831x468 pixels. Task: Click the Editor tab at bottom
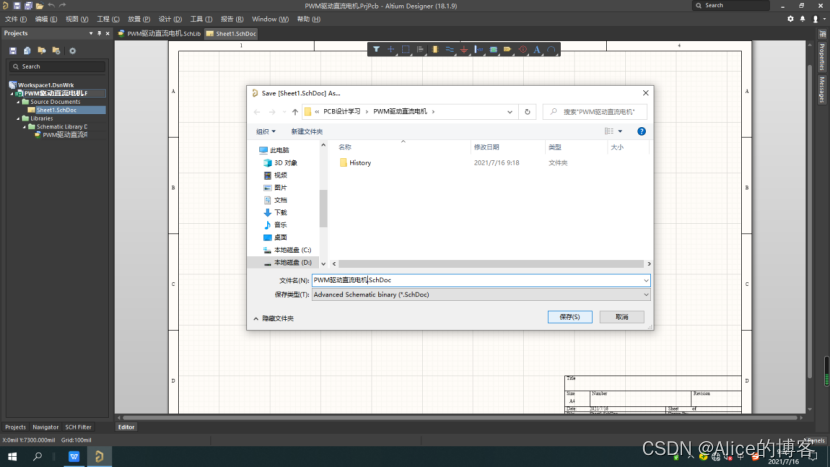click(x=126, y=427)
